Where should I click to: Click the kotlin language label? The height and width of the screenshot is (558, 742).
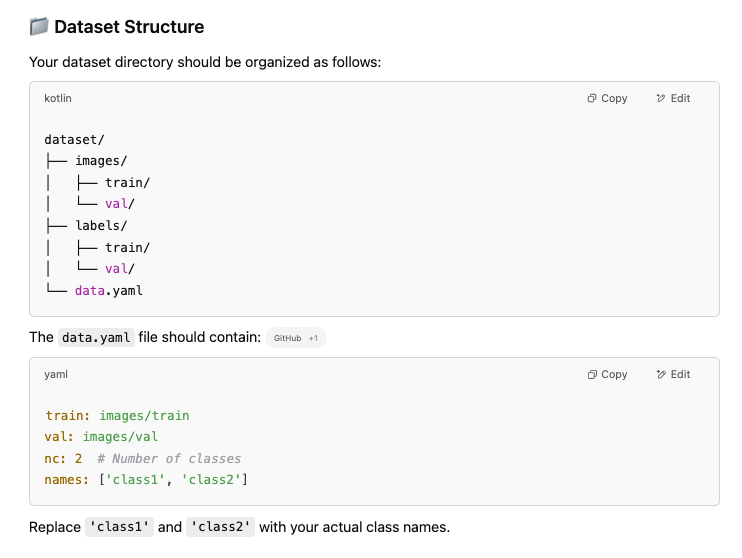coord(58,98)
